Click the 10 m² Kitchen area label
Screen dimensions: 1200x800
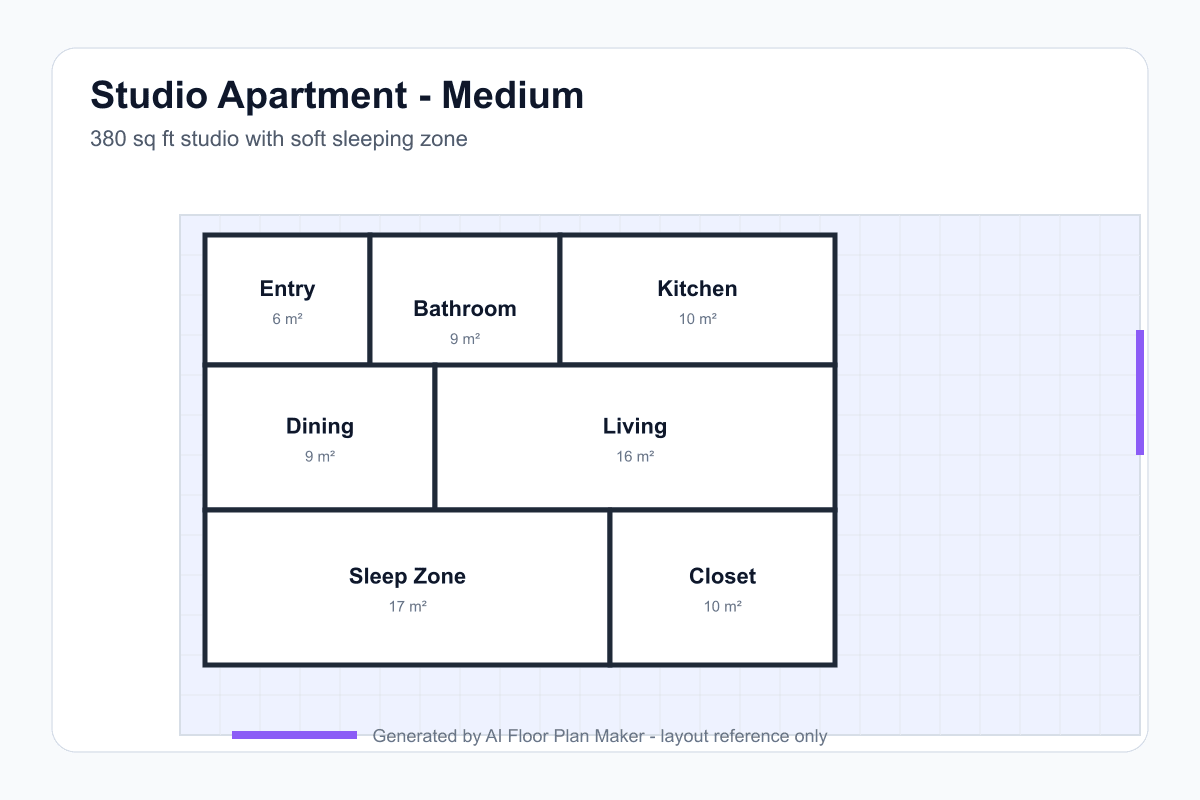(x=698, y=319)
